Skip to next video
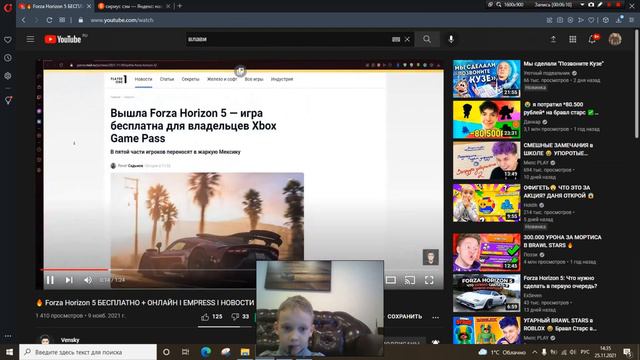Image resolution: width=640 pixels, height=360 pixels. click(69, 280)
